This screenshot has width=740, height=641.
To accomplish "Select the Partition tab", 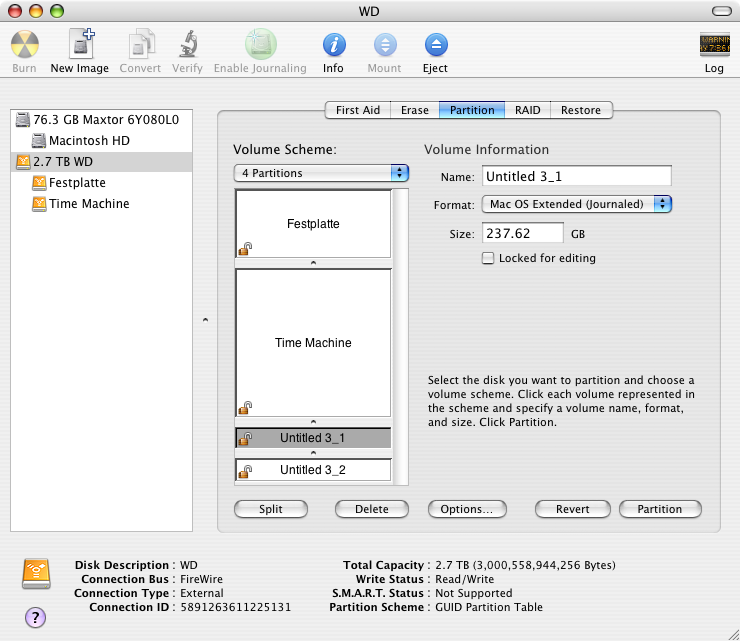I will pyautogui.click(x=472, y=110).
